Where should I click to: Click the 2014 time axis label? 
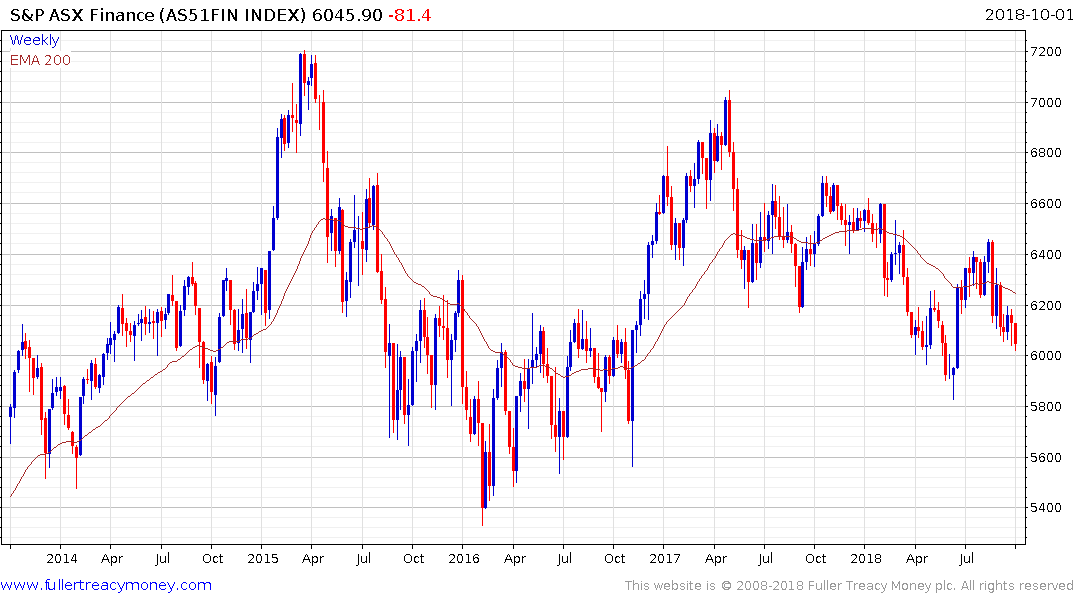click(62, 558)
